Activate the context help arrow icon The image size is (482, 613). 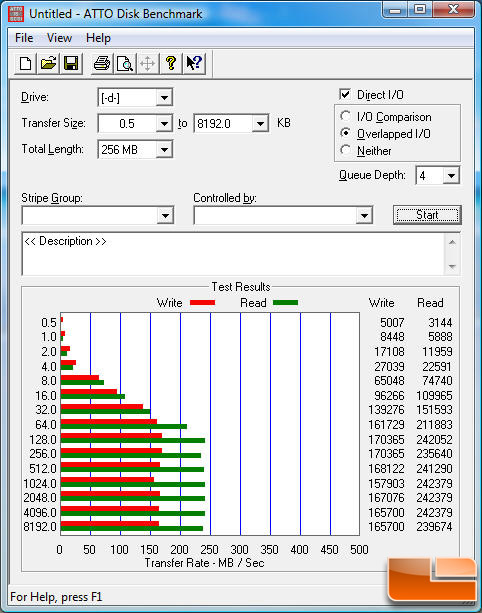point(194,63)
